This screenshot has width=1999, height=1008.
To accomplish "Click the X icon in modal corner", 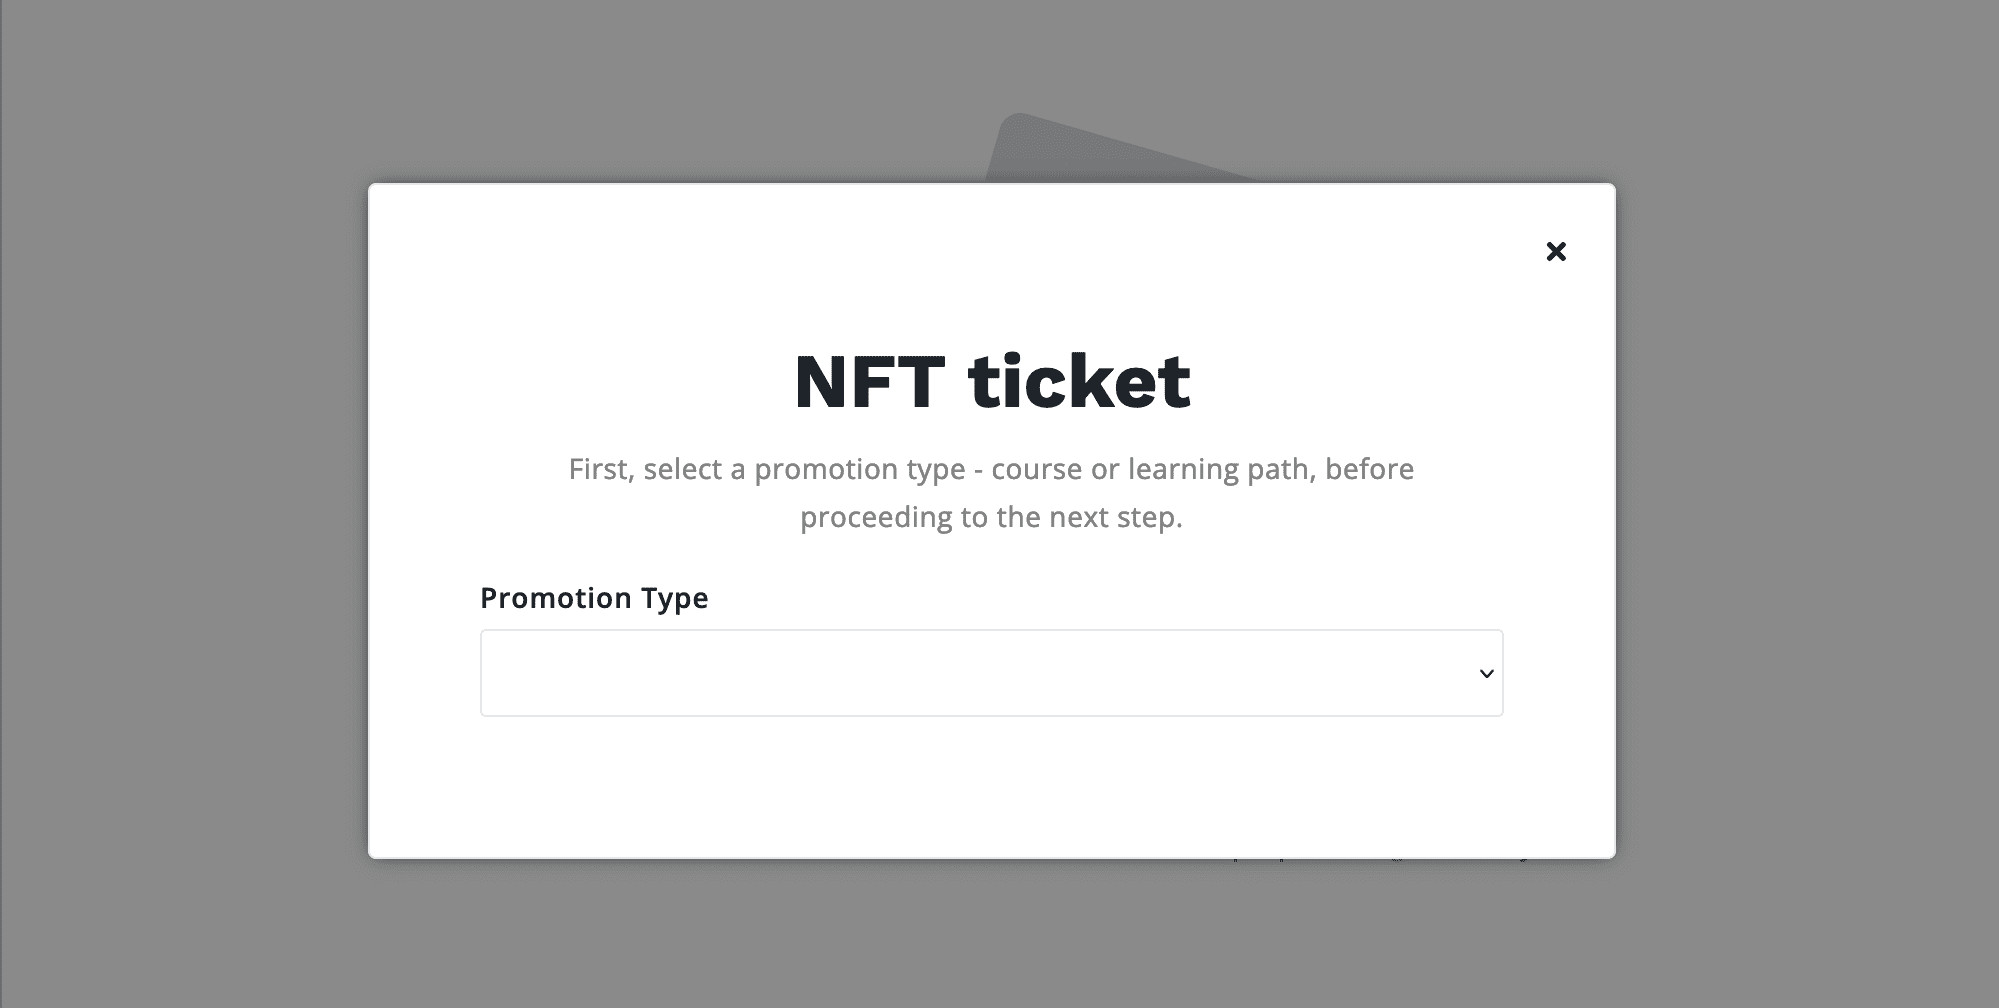I will pos(1556,251).
